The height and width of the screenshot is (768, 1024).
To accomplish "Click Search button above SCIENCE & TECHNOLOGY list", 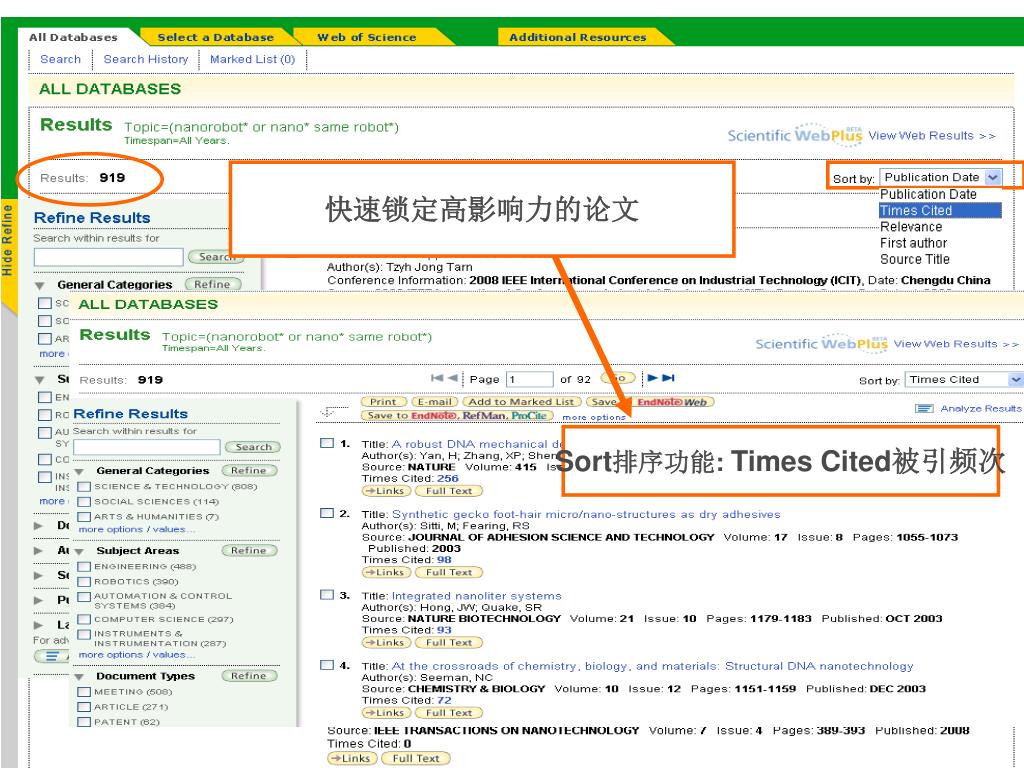I will [253, 447].
